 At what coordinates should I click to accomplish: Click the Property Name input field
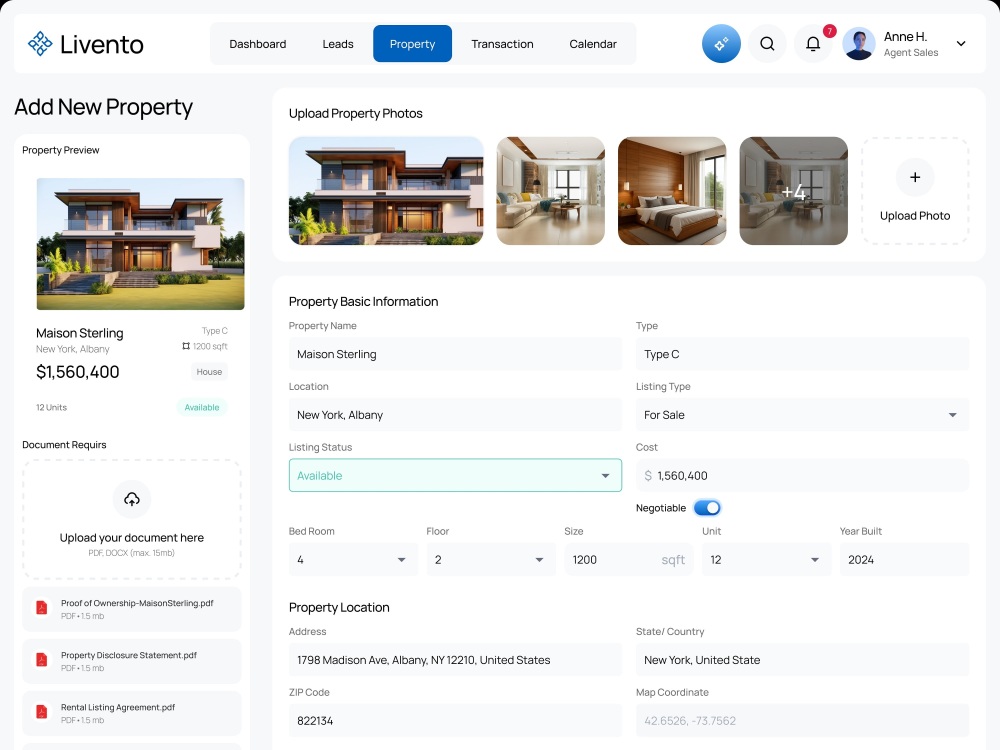click(x=455, y=354)
